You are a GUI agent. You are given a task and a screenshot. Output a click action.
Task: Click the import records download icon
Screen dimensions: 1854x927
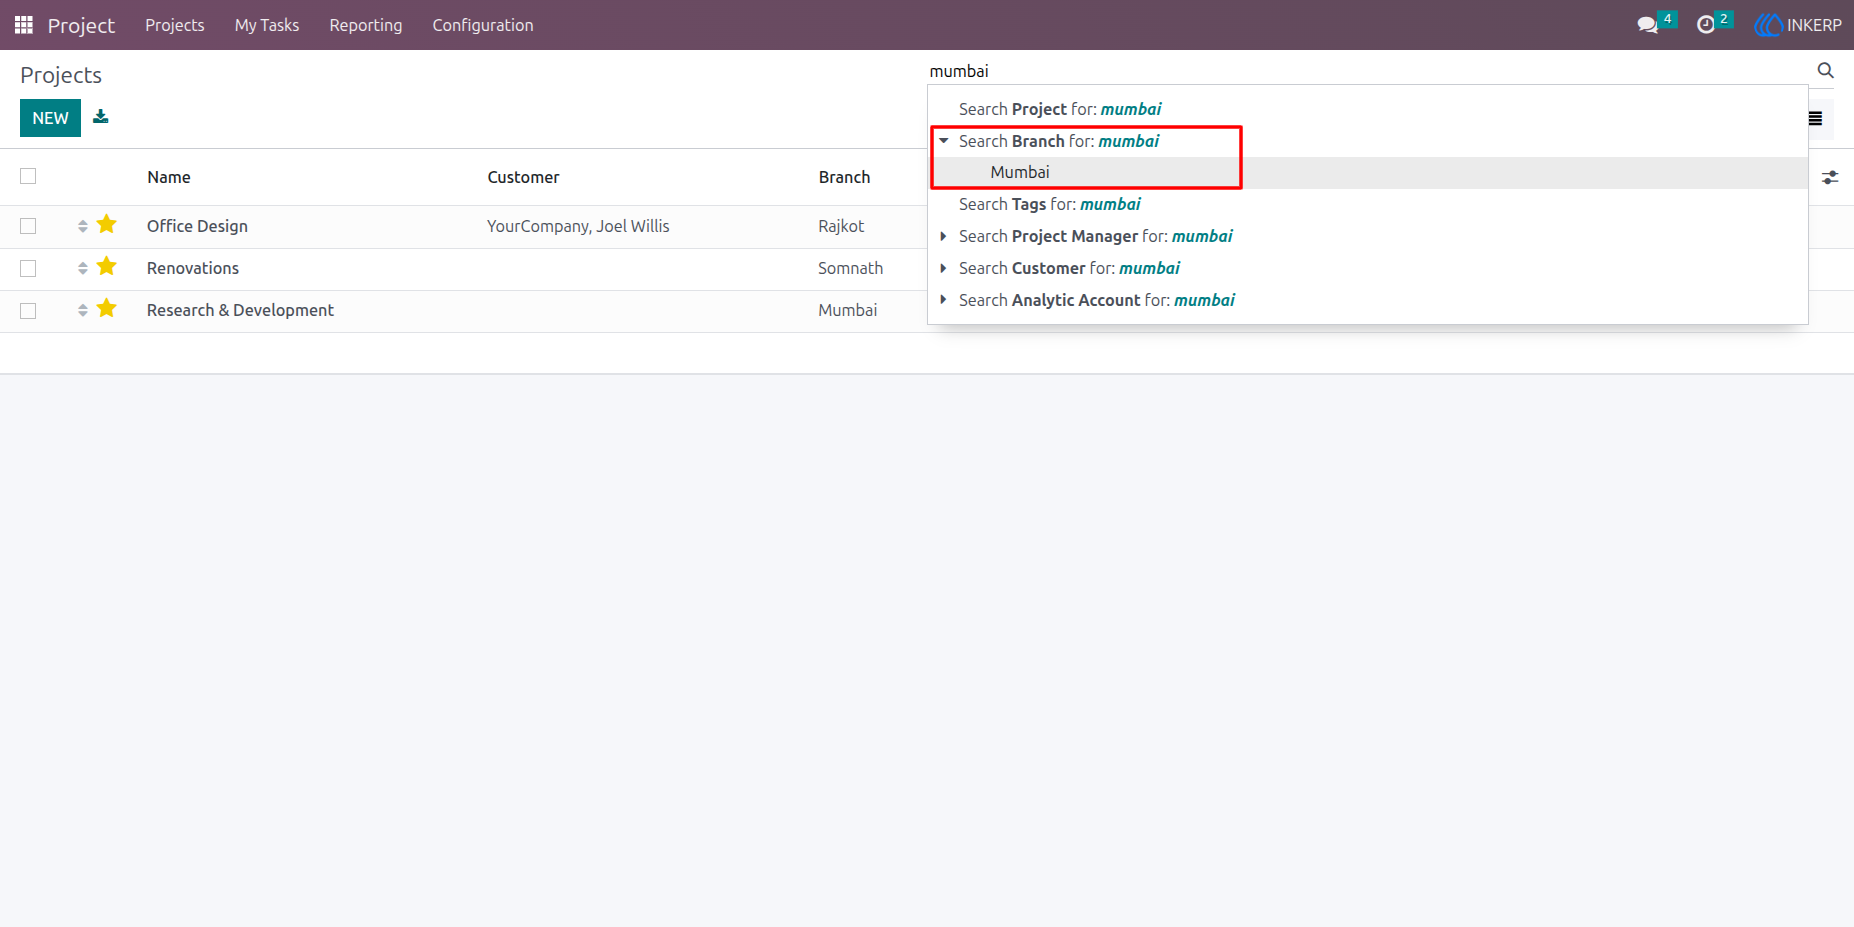coord(101,117)
